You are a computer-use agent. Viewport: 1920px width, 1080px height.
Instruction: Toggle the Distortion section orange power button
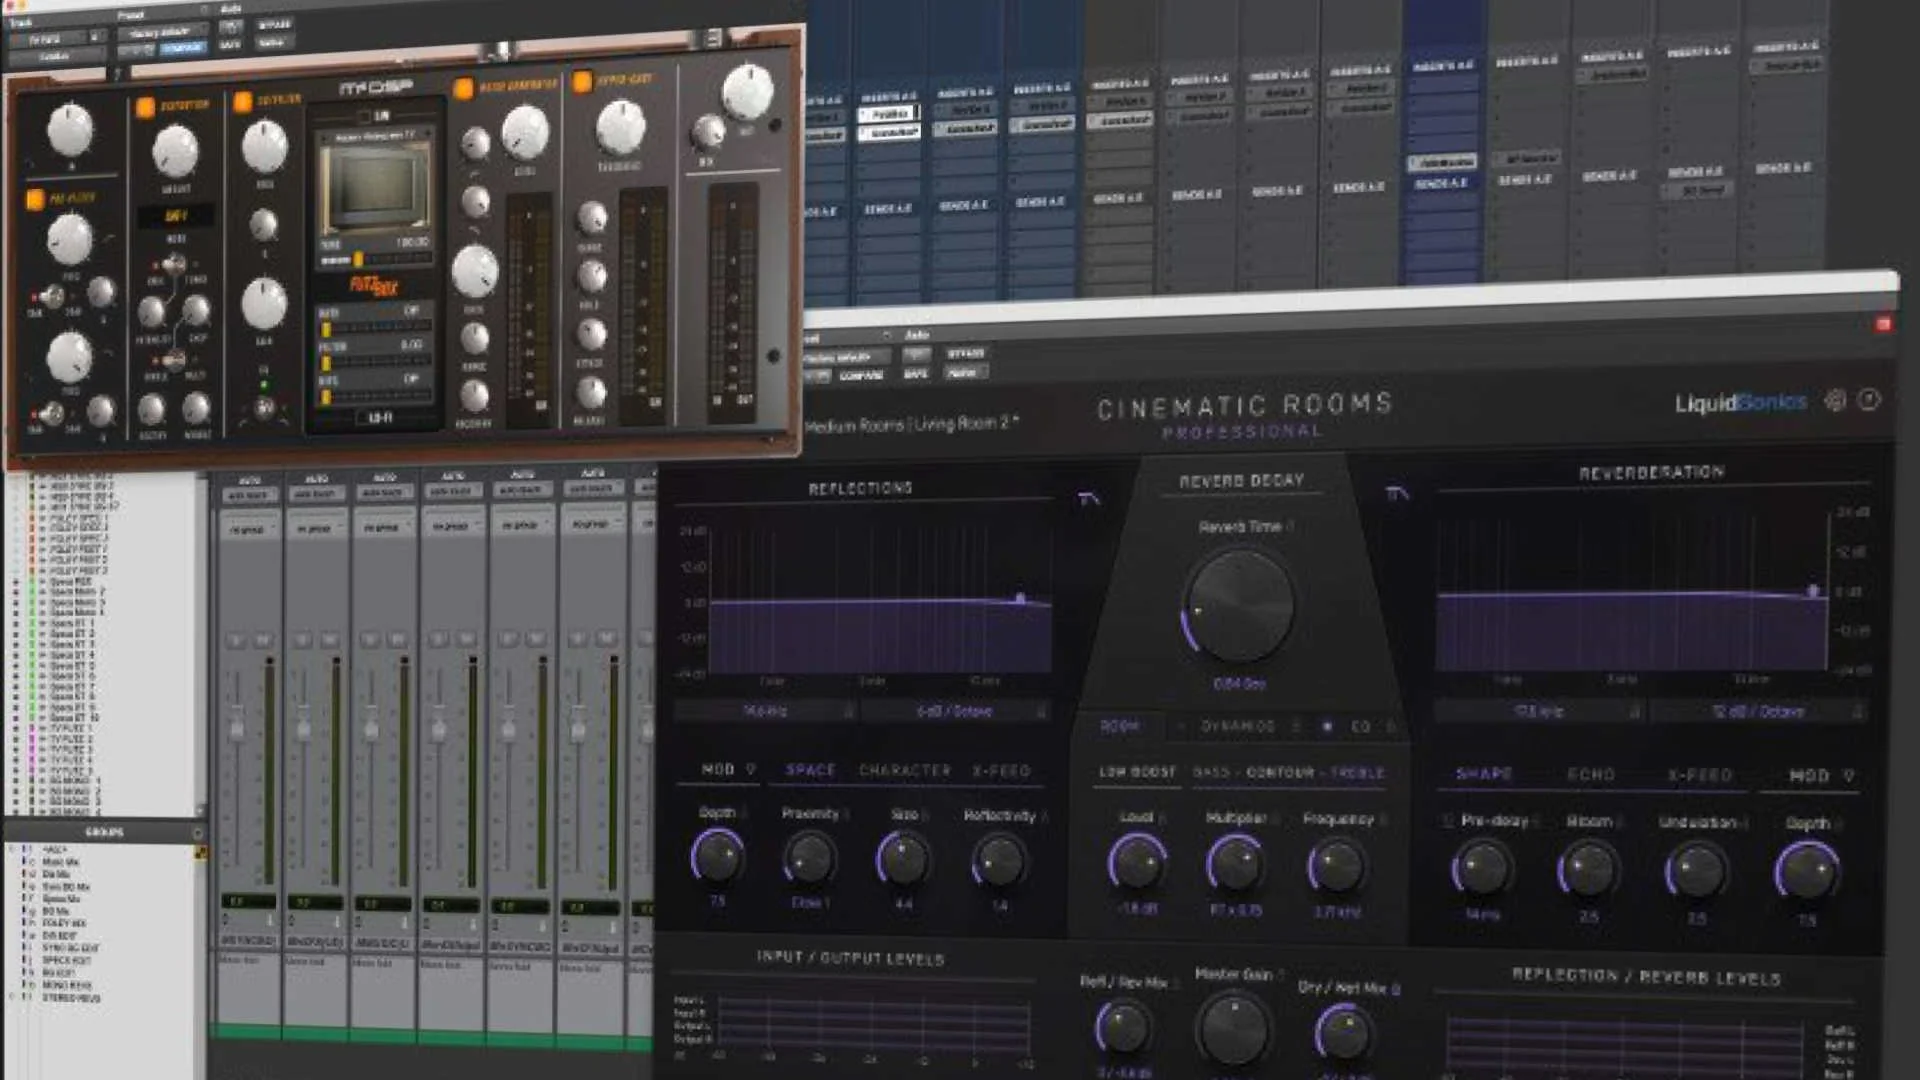pyautogui.click(x=146, y=107)
